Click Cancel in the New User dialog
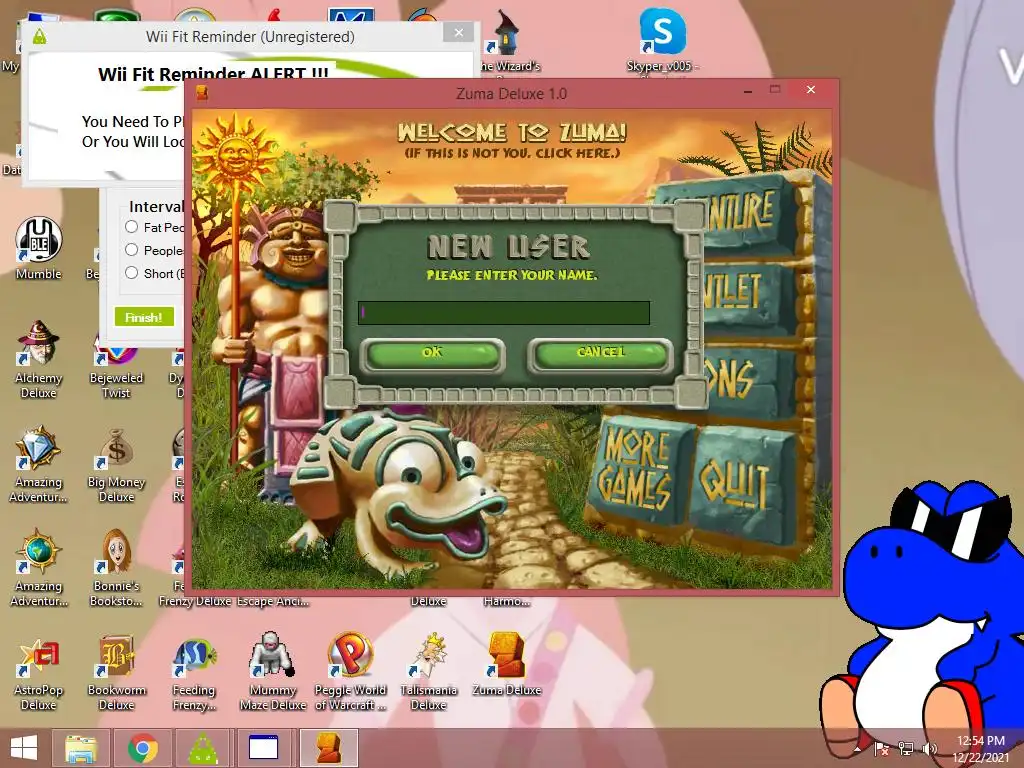 click(600, 355)
